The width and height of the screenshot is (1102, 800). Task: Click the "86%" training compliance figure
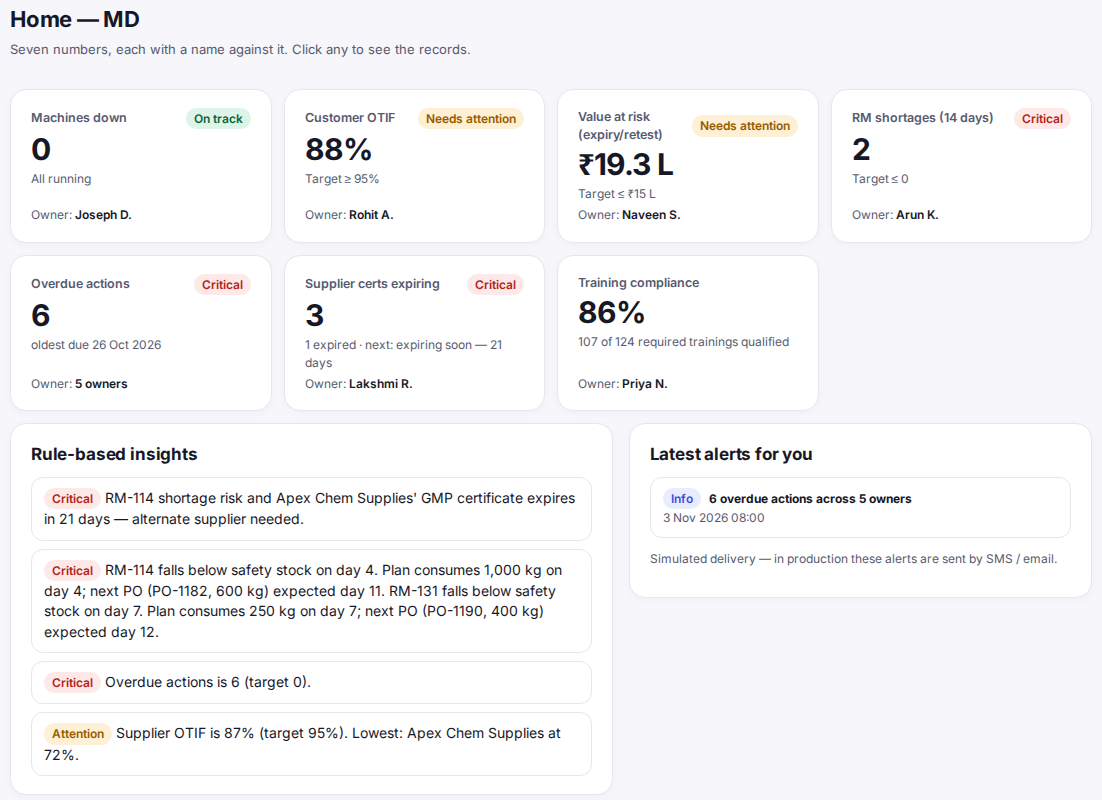[x=611, y=313]
